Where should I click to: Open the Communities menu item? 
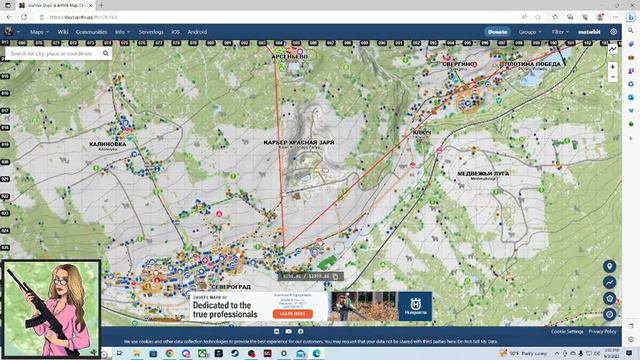tap(91, 32)
